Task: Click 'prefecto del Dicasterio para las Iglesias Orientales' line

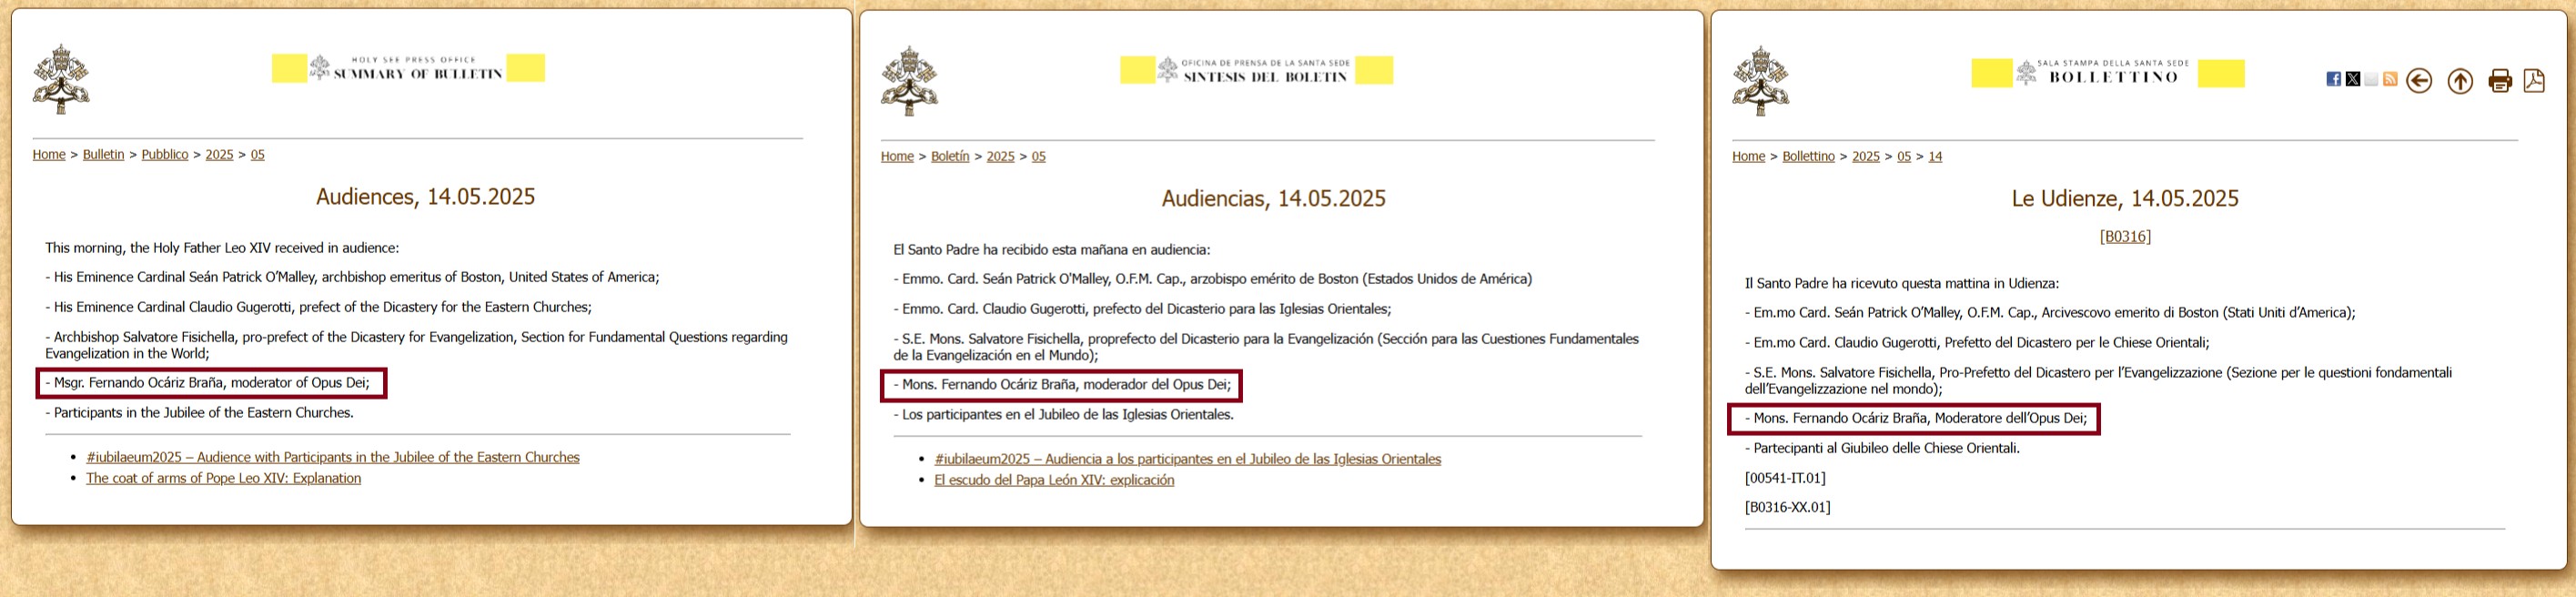Action: [x=1142, y=309]
